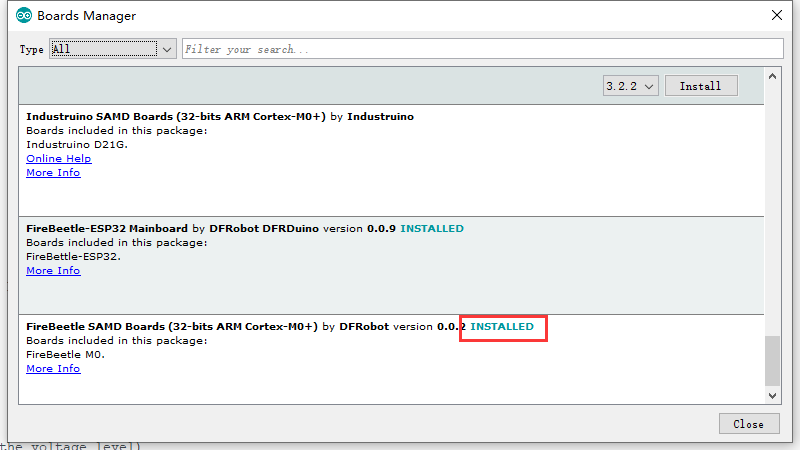Select the Industruino SAMD Boards package title
Viewport: 800px width, 450px height.
176,117
